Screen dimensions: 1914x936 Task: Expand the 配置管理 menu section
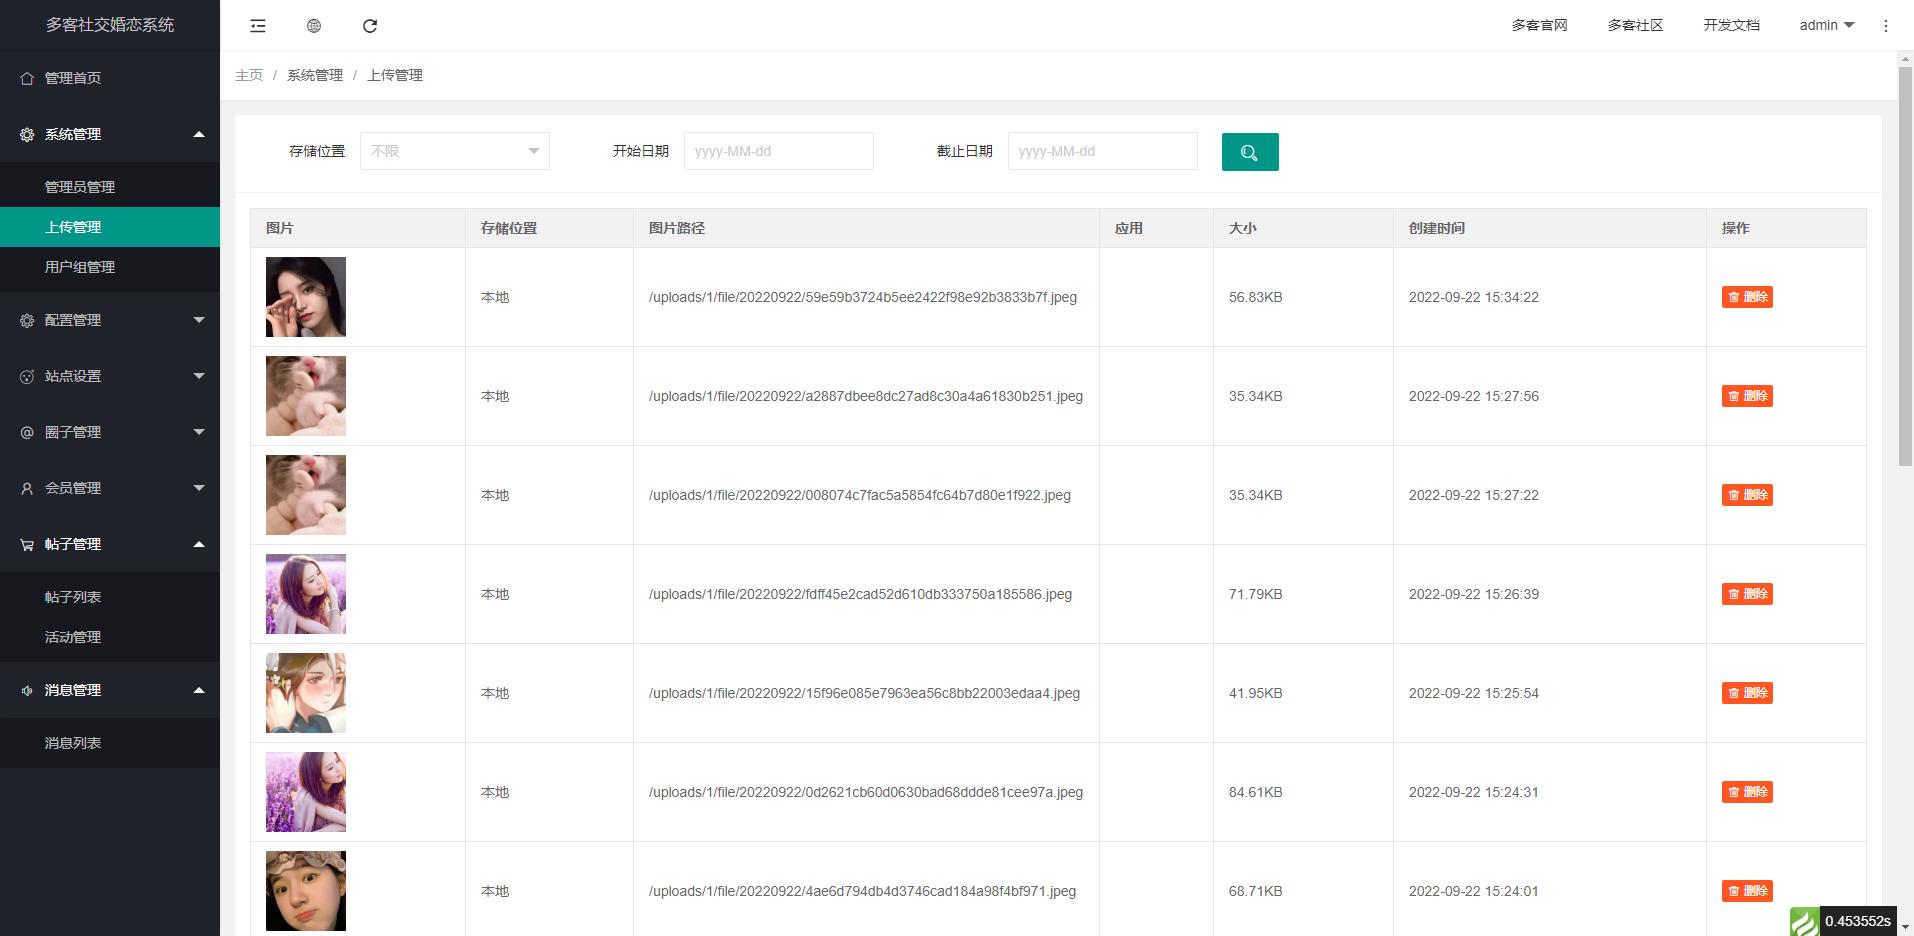pyautogui.click(x=110, y=320)
